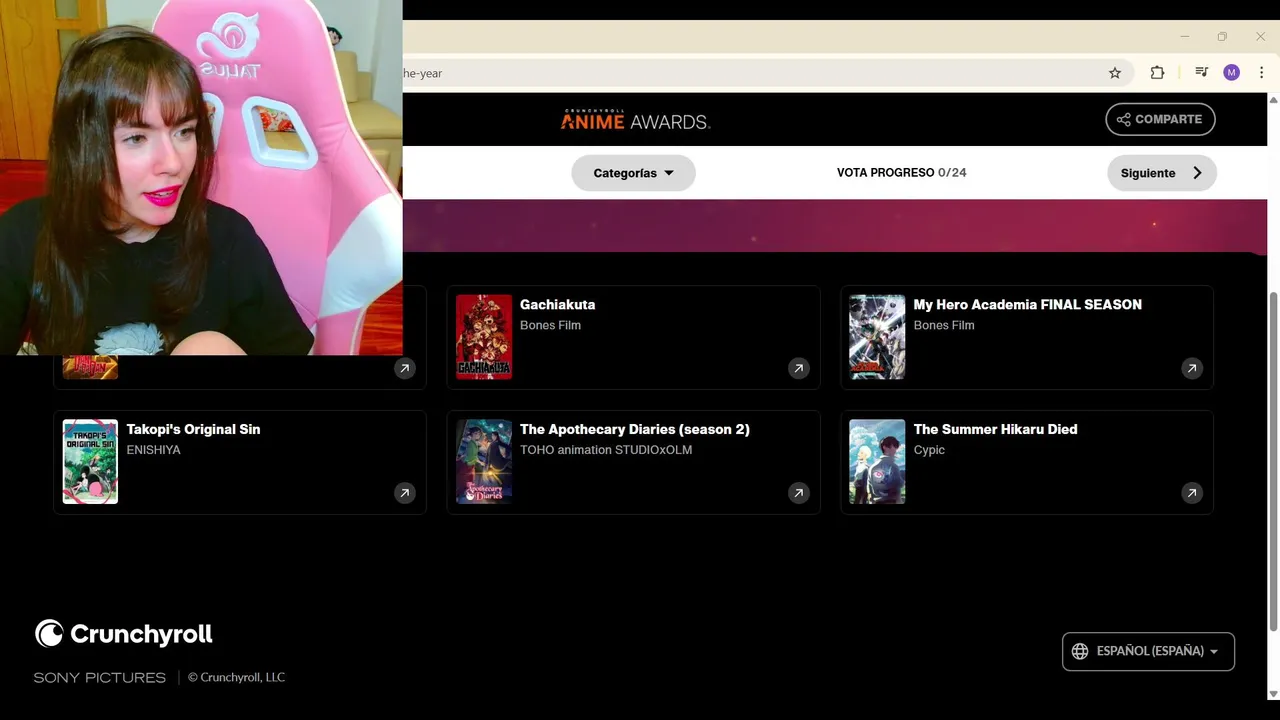Open the Chrome three-dot menu
1280x720 pixels.
[1261, 73]
